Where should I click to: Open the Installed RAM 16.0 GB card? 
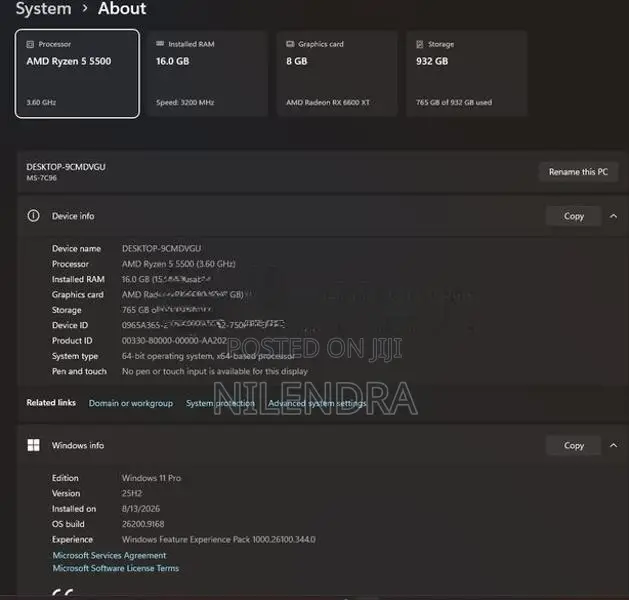[207, 73]
